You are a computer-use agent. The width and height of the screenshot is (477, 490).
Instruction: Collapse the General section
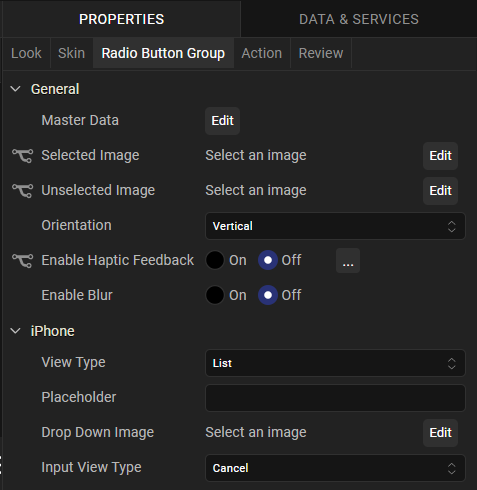(15, 89)
